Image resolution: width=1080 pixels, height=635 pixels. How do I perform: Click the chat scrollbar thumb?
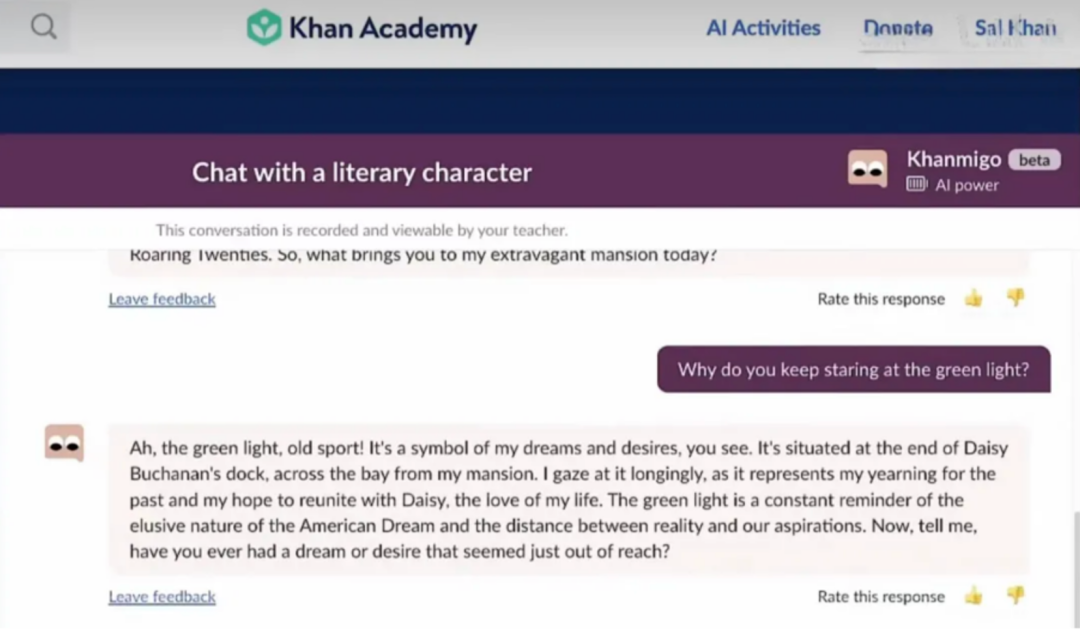click(x=1075, y=569)
